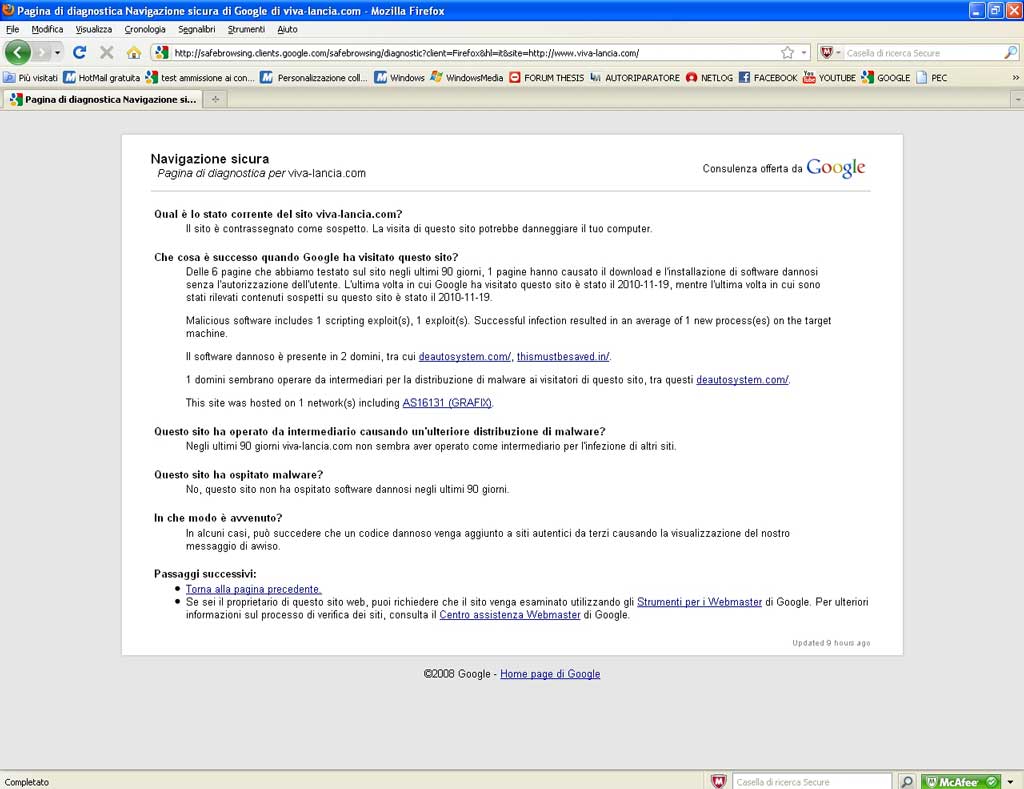Image resolution: width=1024 pixels, height=789 pixels.
Task: Open the back/forward history dropdown arrow
Action: (x=57, y=52)
